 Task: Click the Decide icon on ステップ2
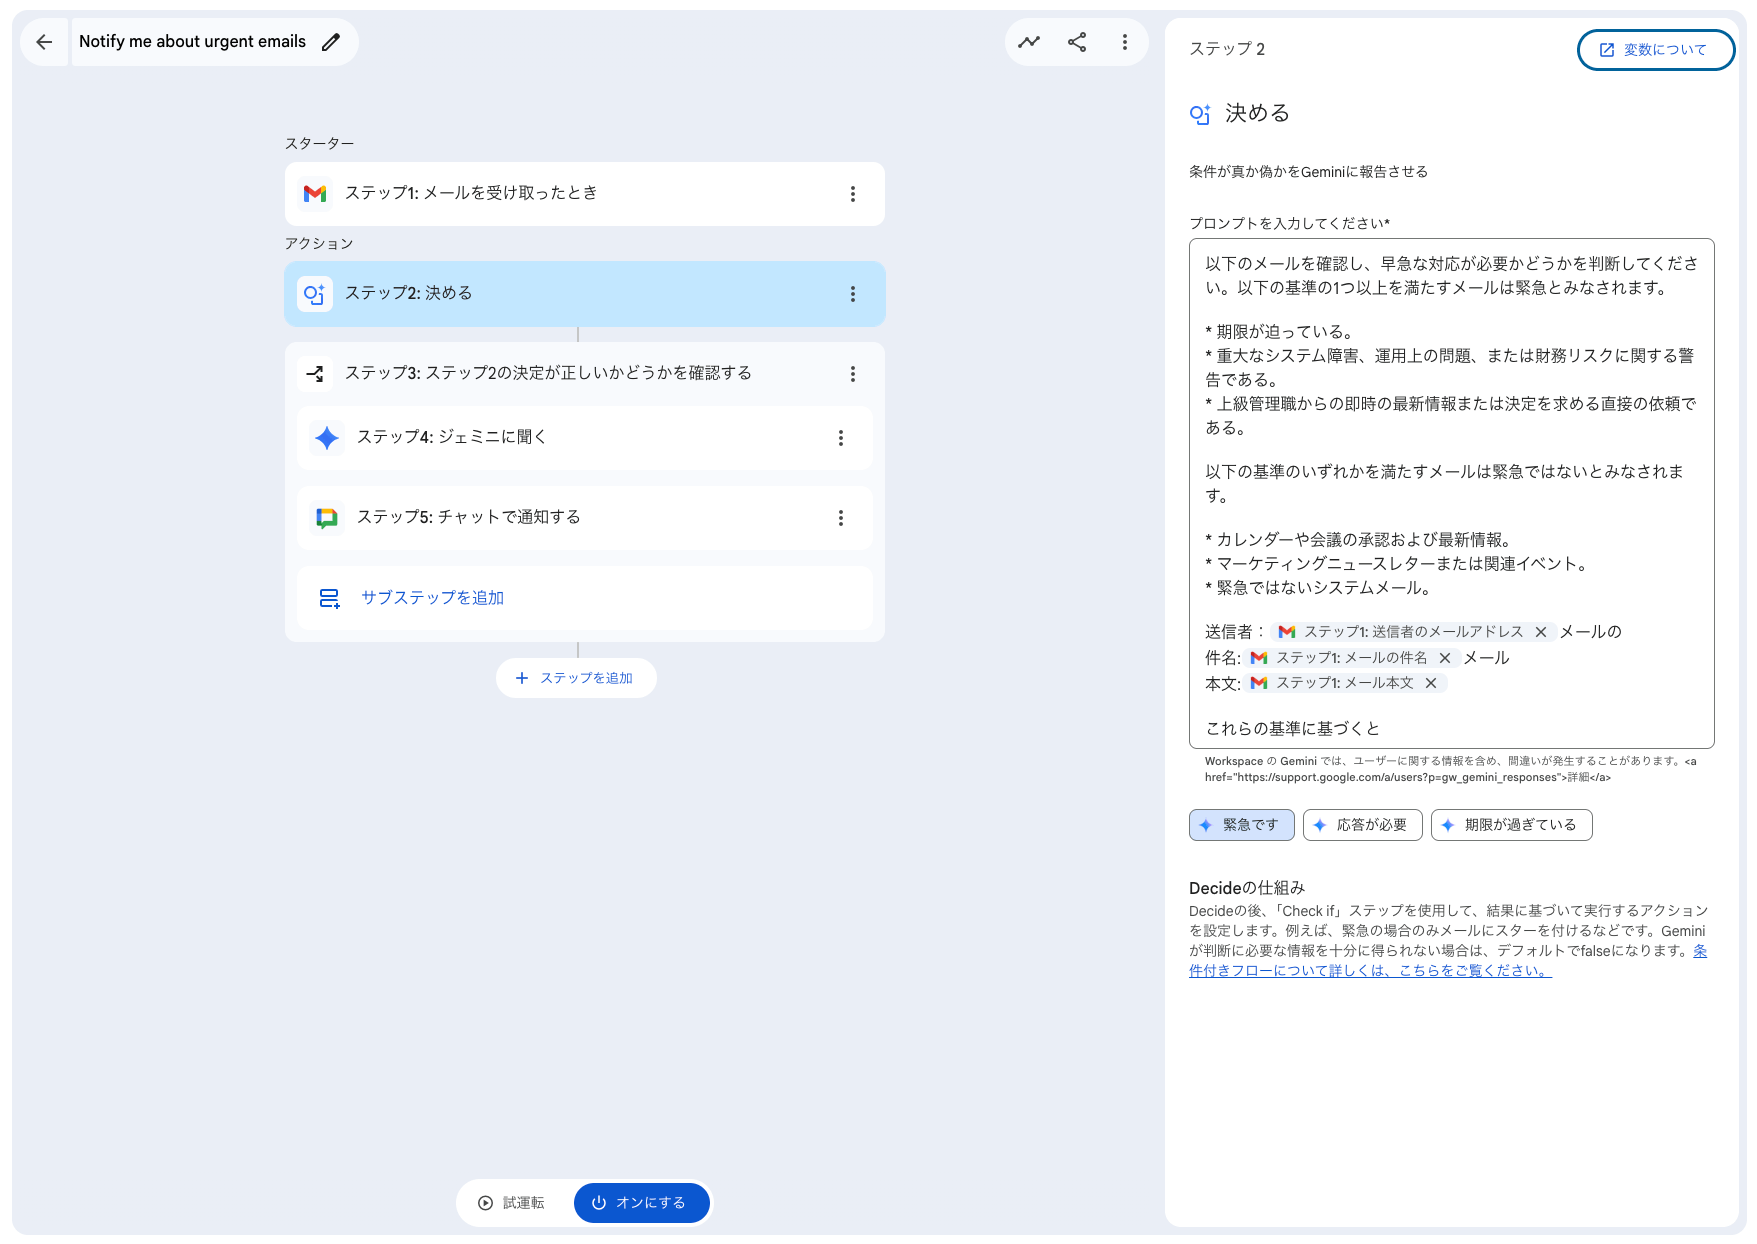(x=315, y=293)
